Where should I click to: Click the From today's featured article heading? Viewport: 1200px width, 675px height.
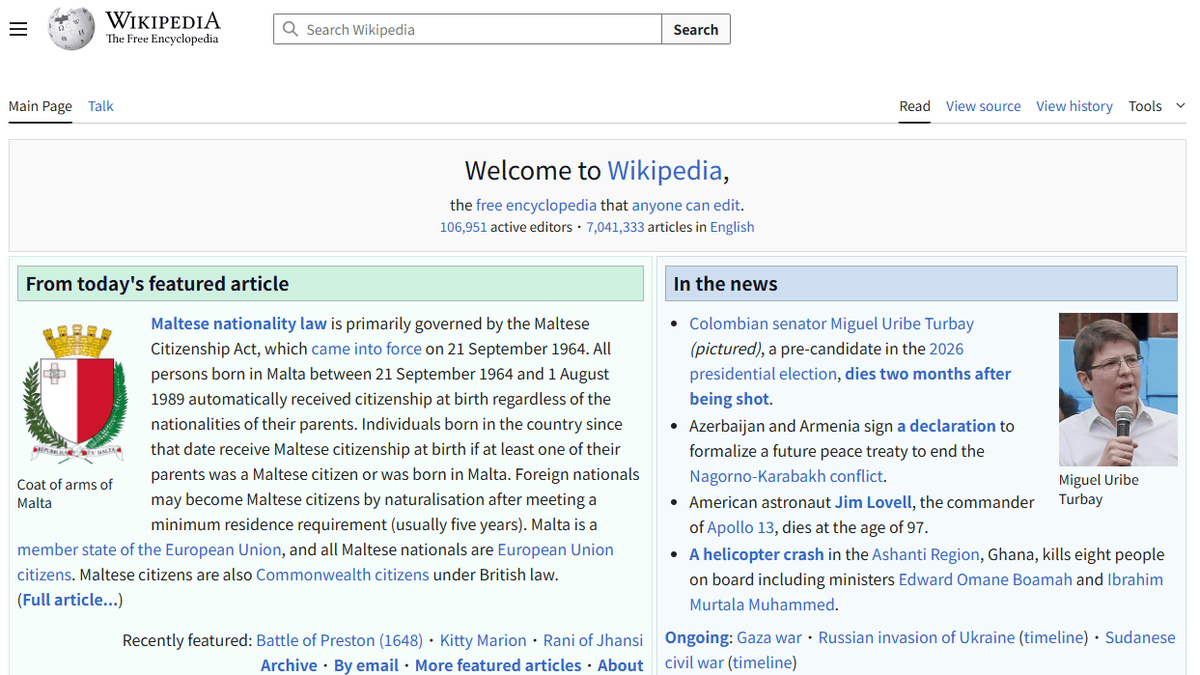click(157, 284)
